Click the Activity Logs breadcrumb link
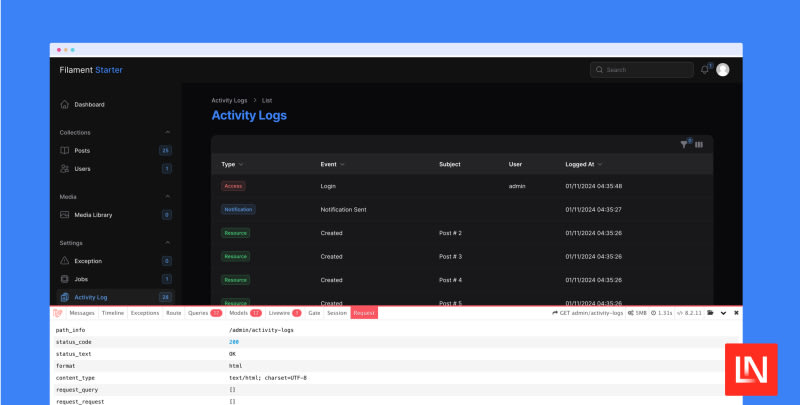 pos(229,100)
